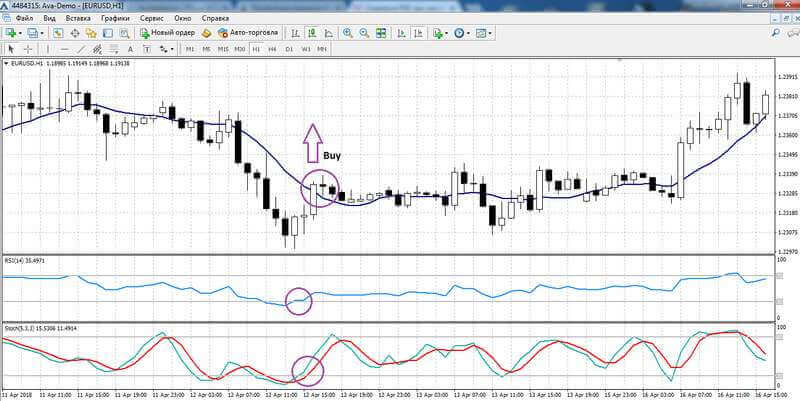Expand the Periods dropdown arrow
Image resolution: width=800 pixels, height=401 pixels.
(x=468, y=33)
